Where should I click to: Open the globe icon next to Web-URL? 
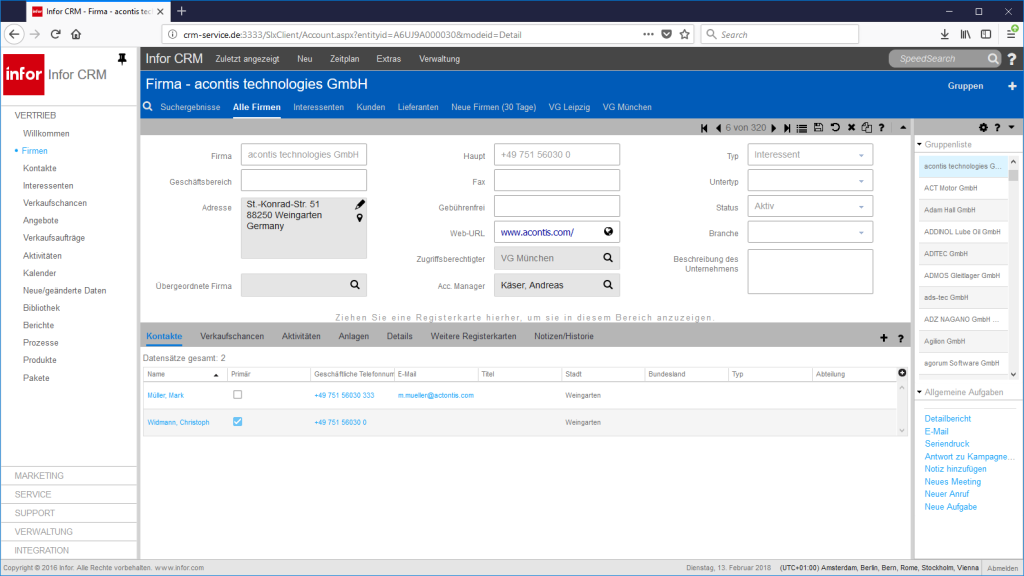608,231
